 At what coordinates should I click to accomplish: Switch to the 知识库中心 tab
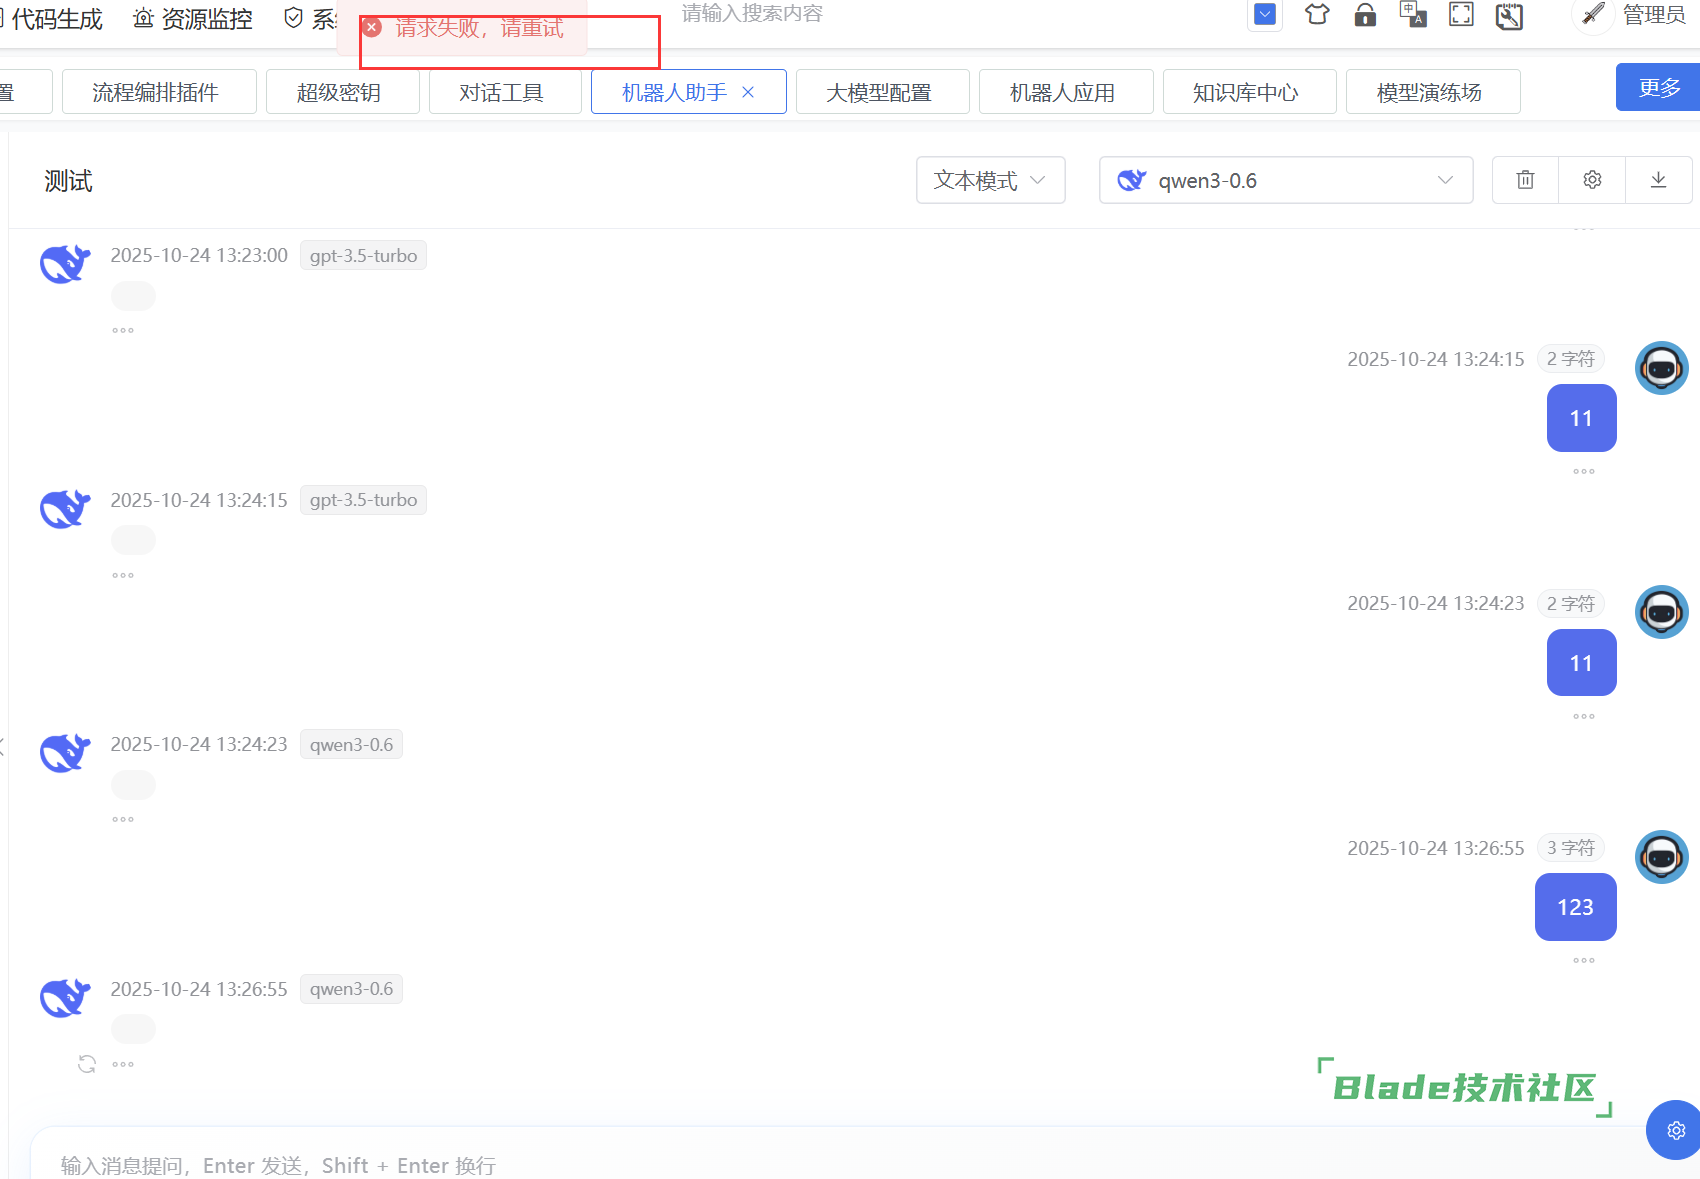[x=1248, y=92]
